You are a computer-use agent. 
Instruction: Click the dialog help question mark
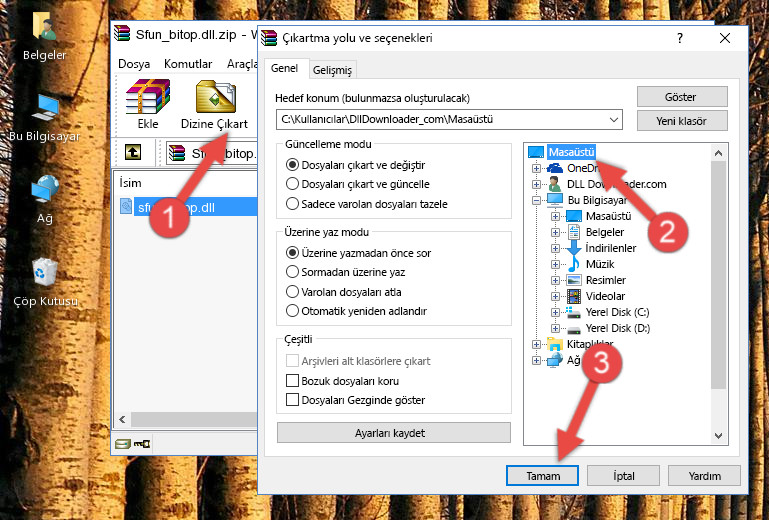pos(680,38)
